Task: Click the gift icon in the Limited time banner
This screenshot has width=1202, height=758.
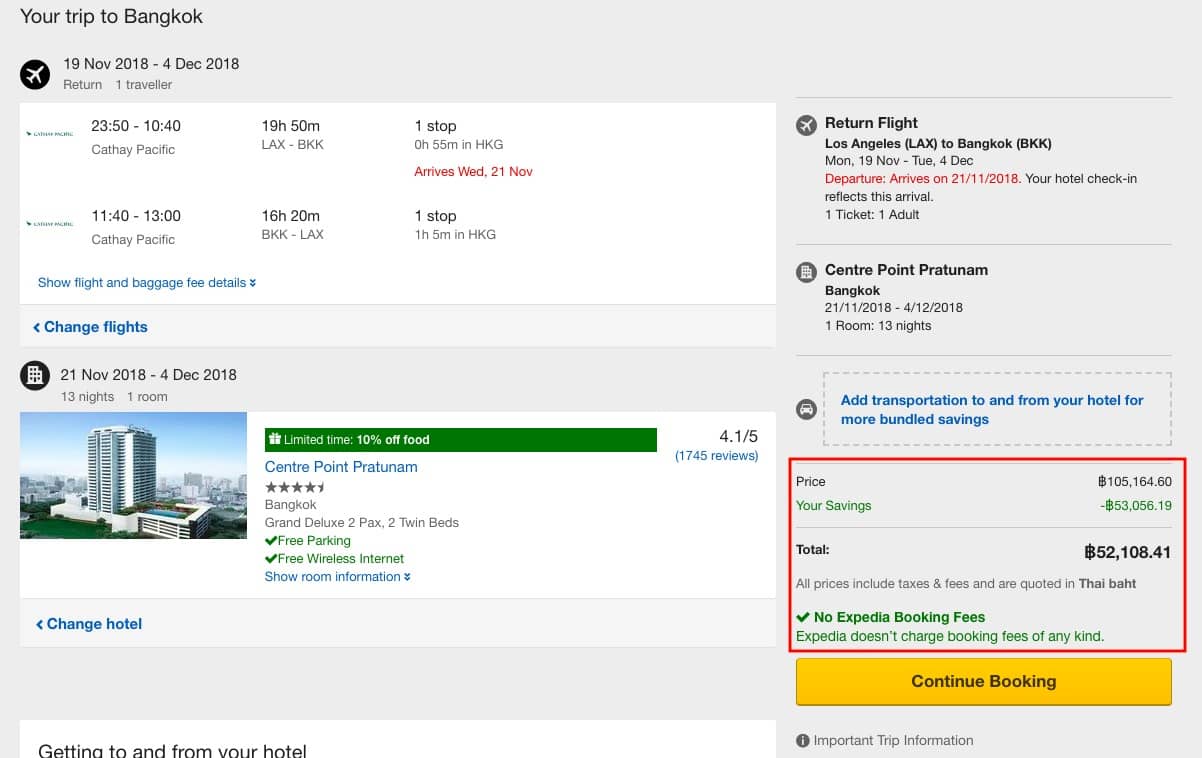Action: (x=275, y=439)
